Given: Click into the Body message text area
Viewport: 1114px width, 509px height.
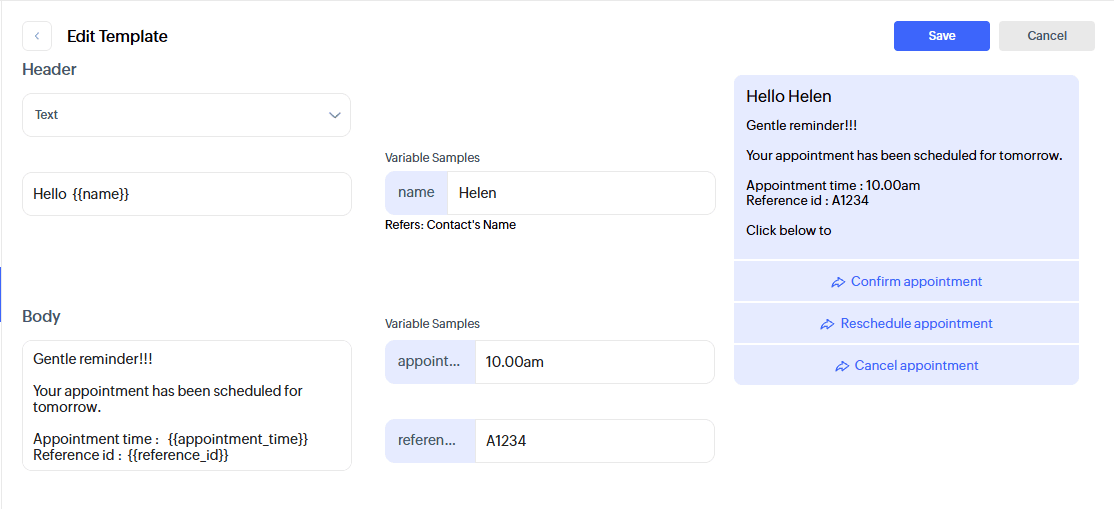Looking at the screenshot, I should point(186,405).
